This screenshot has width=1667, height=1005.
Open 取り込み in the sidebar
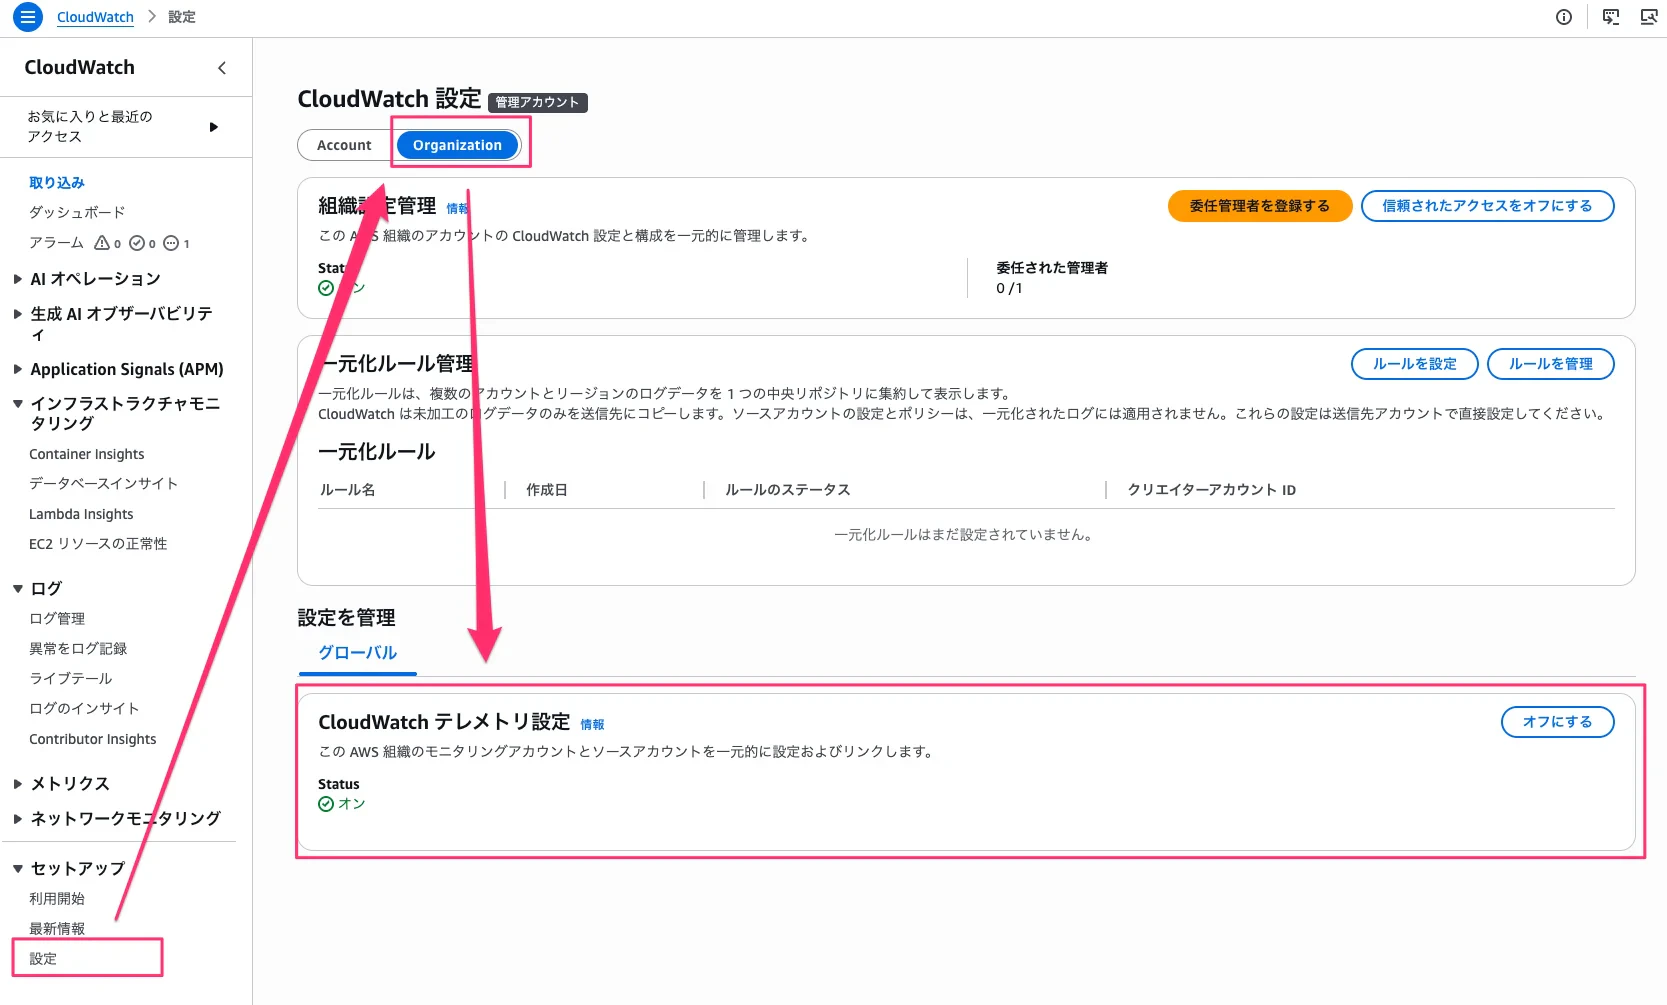pyautogui.click(x=57, y=183)
